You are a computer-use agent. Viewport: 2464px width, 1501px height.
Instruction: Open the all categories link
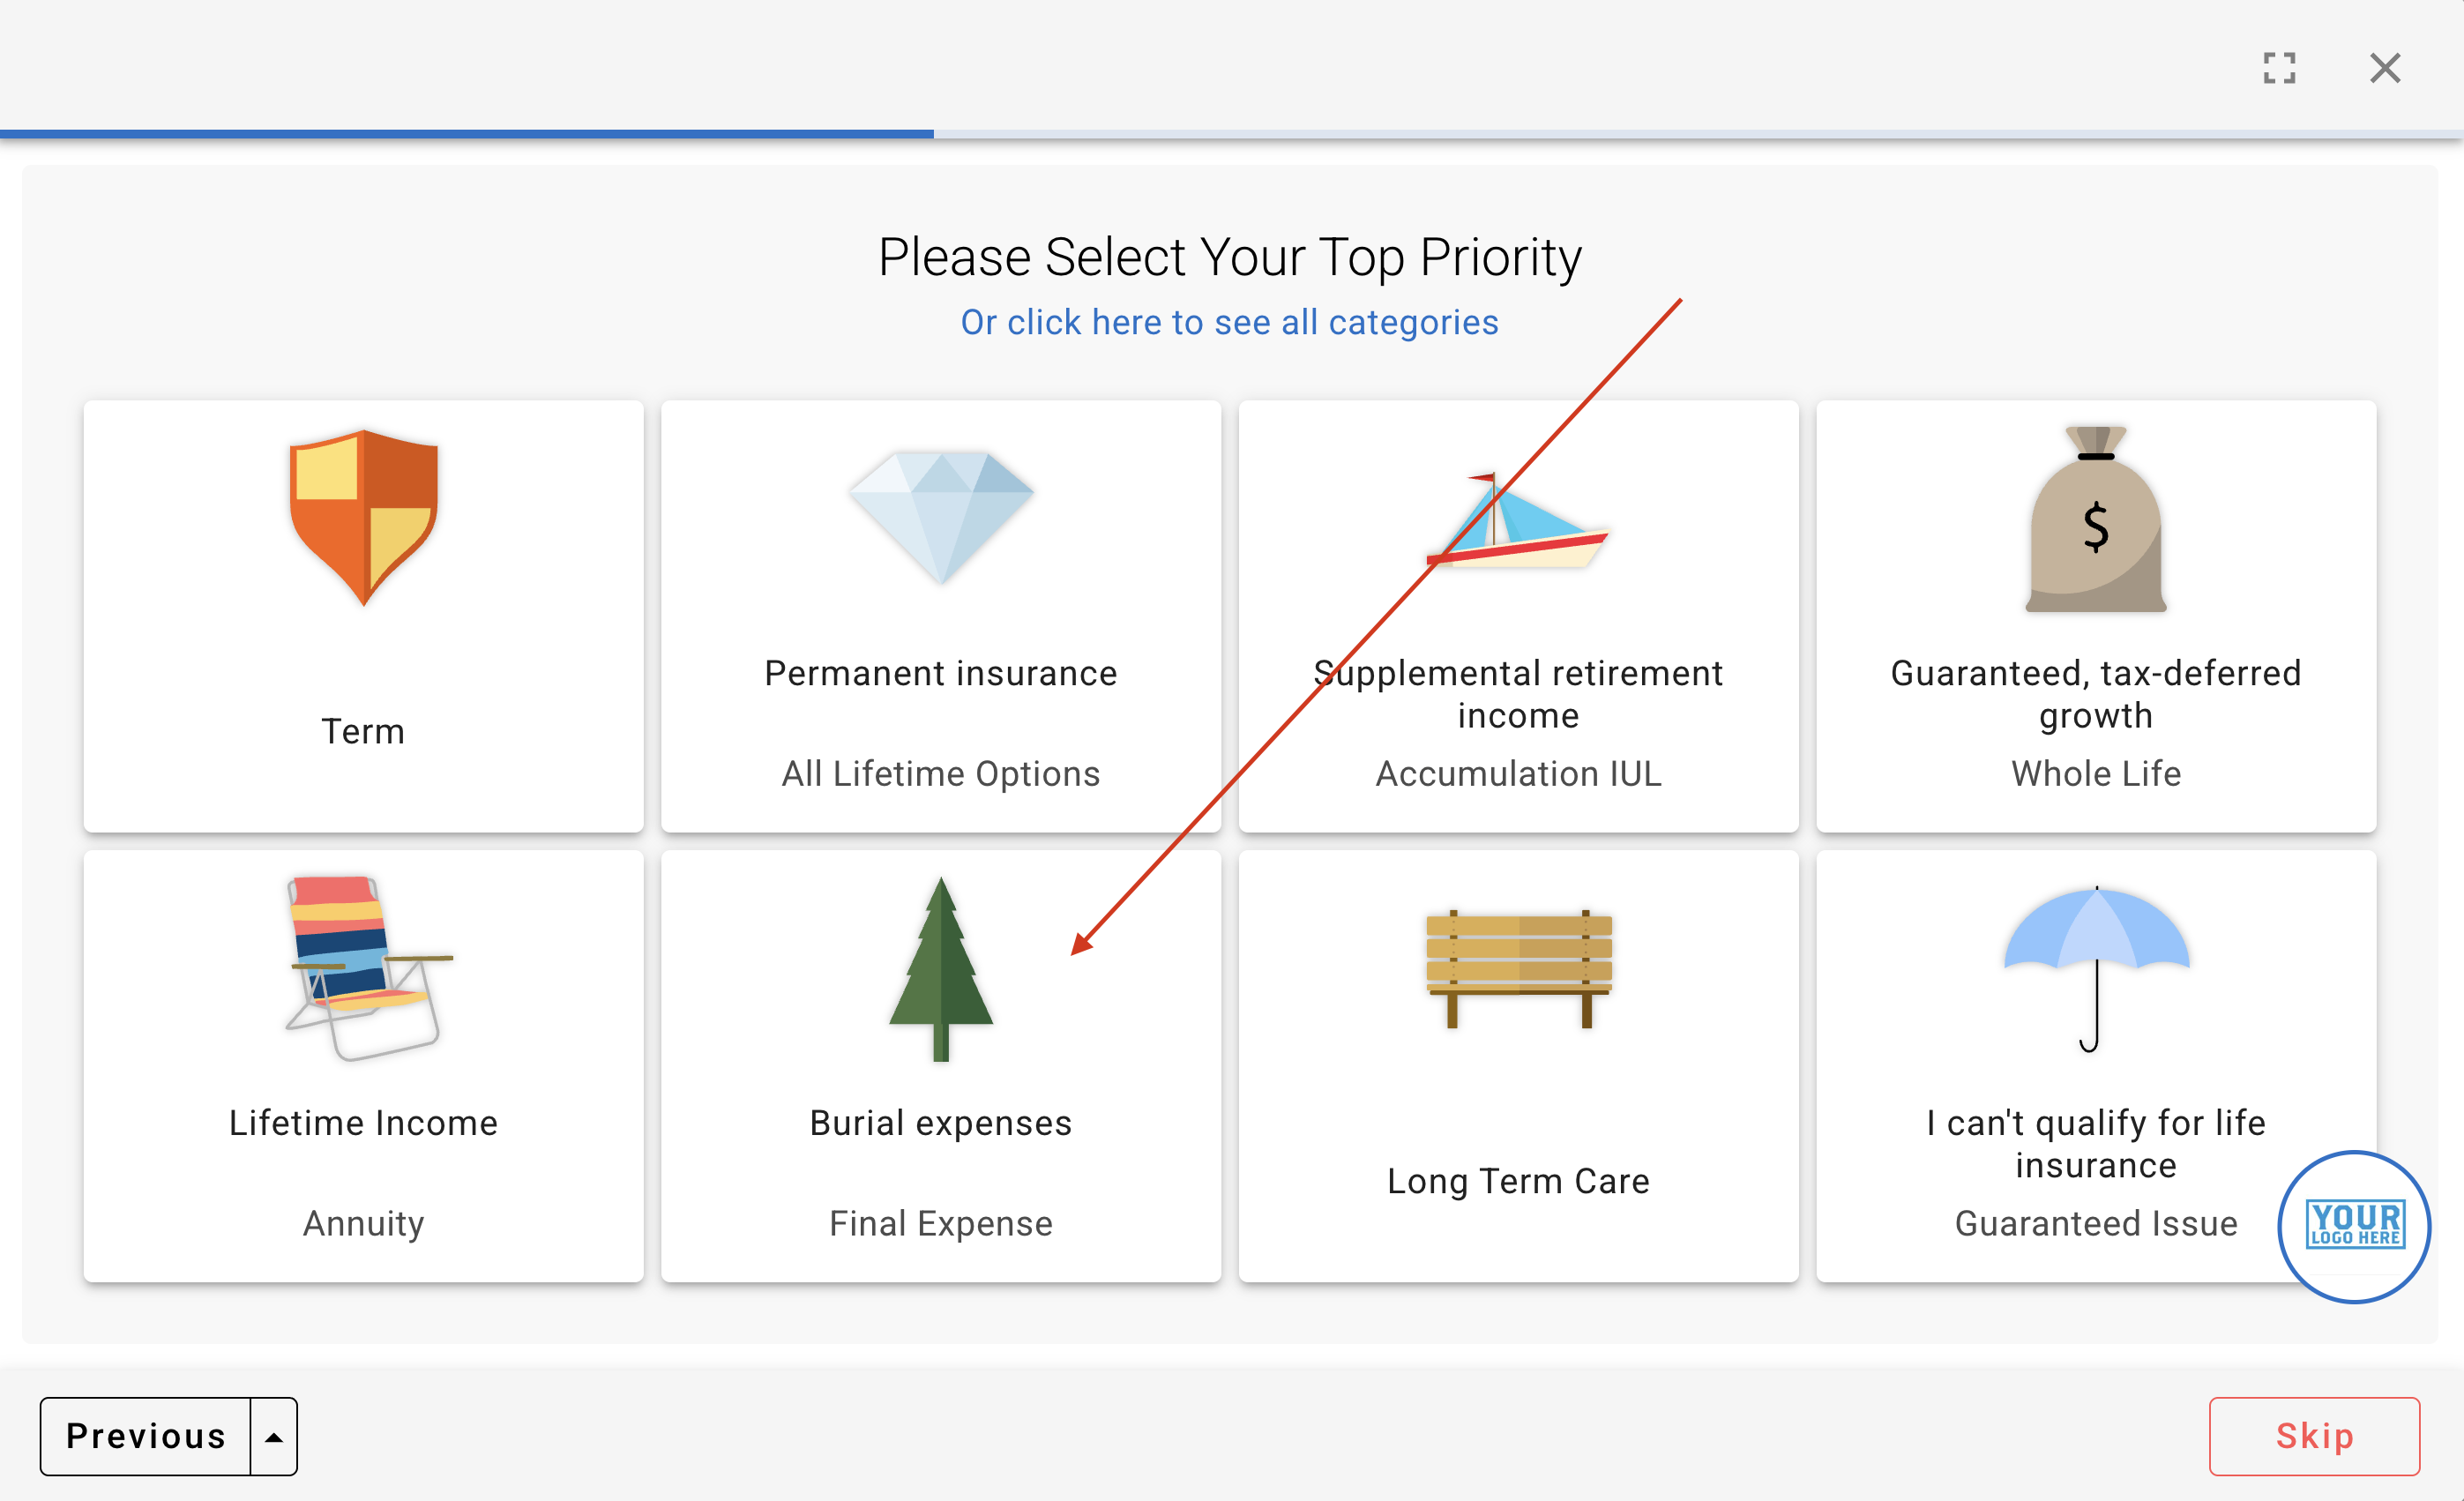click(1229, 322)
